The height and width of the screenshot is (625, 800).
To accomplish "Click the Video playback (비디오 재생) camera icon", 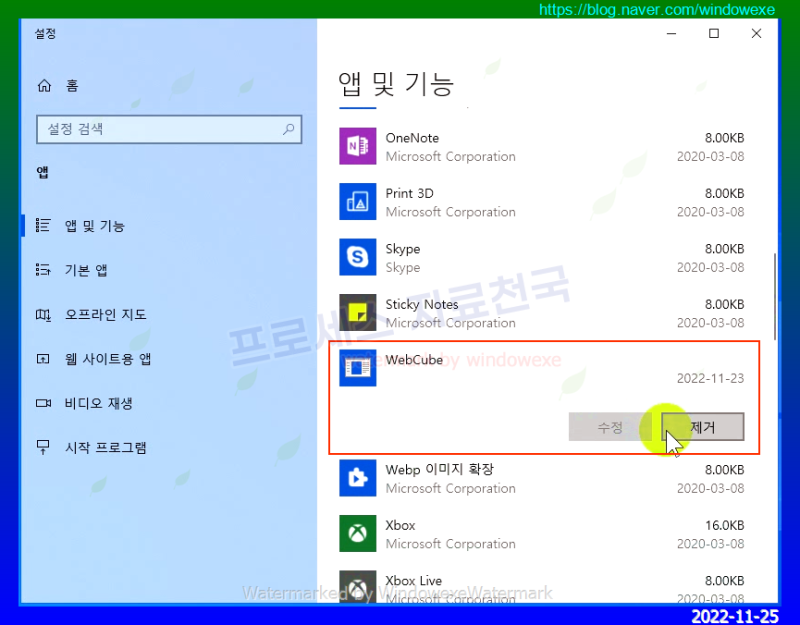I will click(43, 403).
